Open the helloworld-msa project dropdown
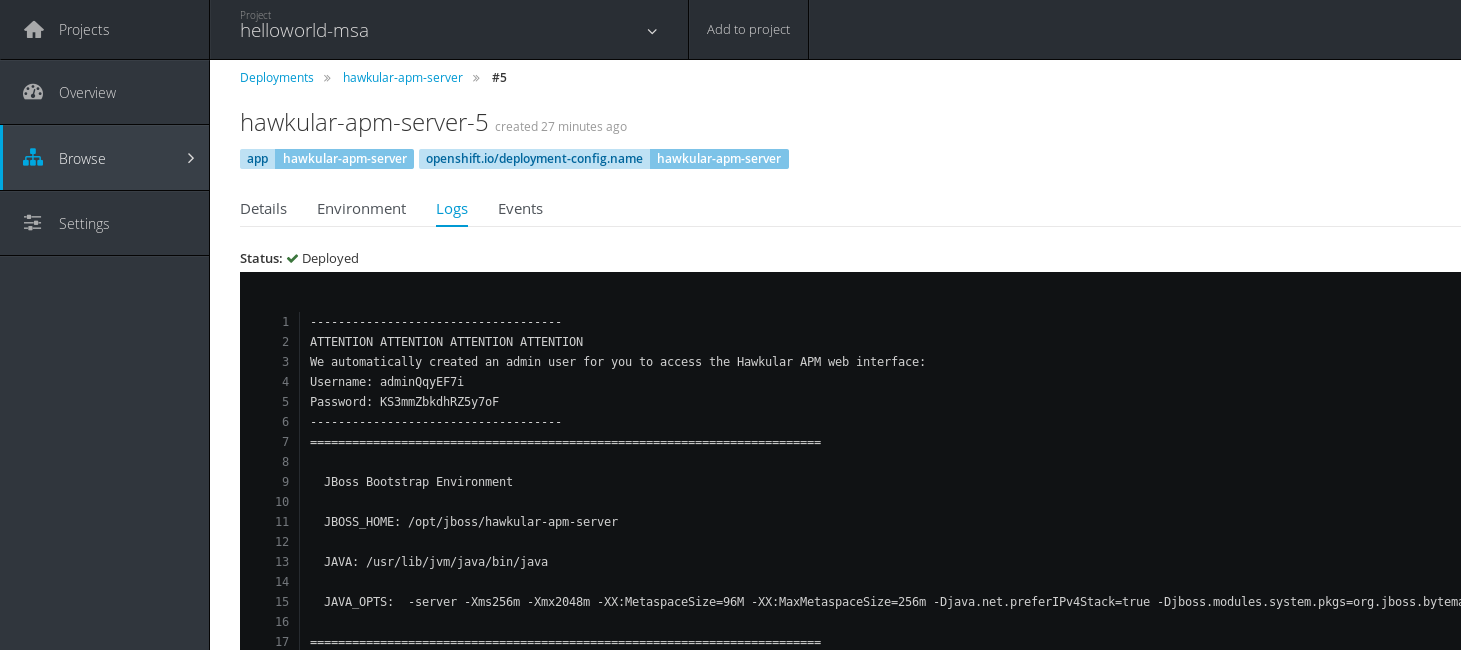Viewport: 1461px width, 650px height. pyautogui.click(x=449, y=30)
